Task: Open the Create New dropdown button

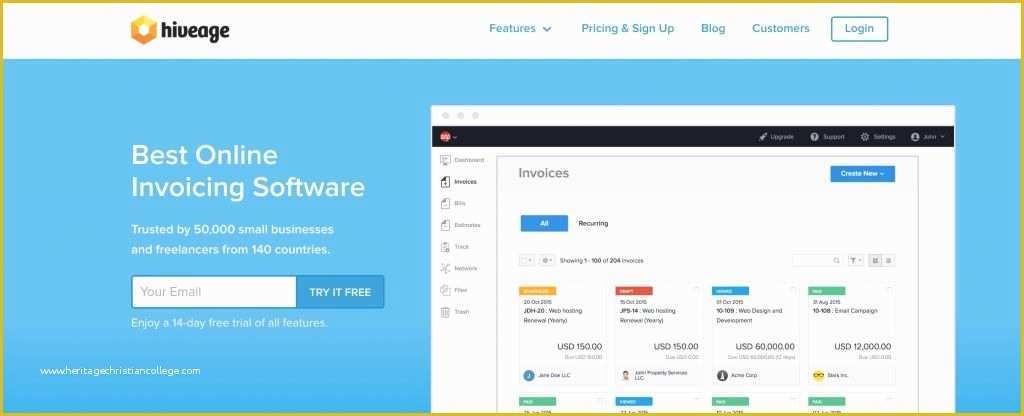Action: tap(863, 174)
